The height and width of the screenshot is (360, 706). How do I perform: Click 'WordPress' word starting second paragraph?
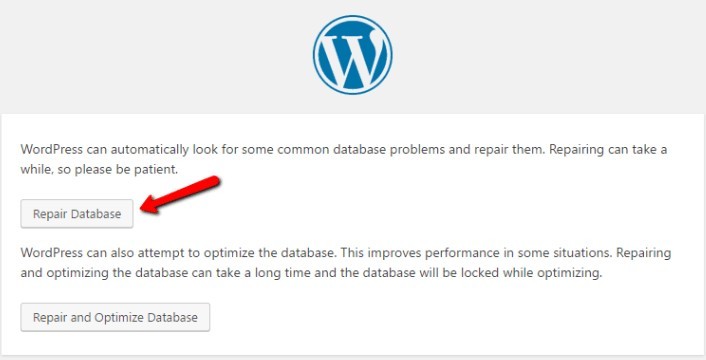coord(52,252)
